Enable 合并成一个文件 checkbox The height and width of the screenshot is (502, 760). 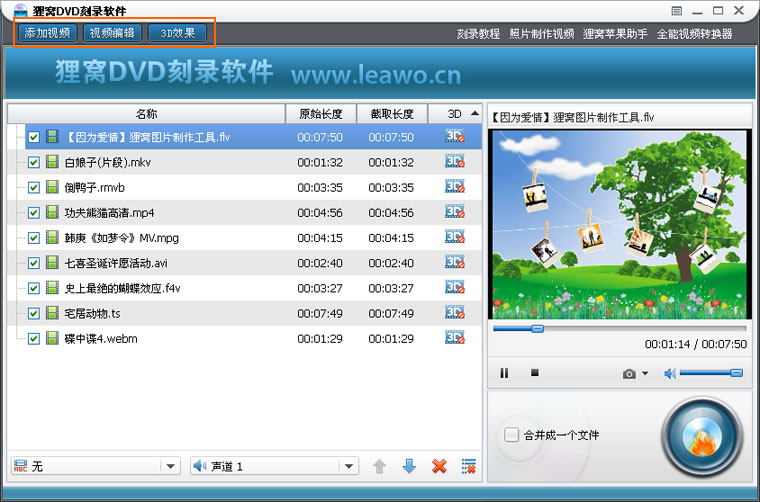[x=511, y=435]
